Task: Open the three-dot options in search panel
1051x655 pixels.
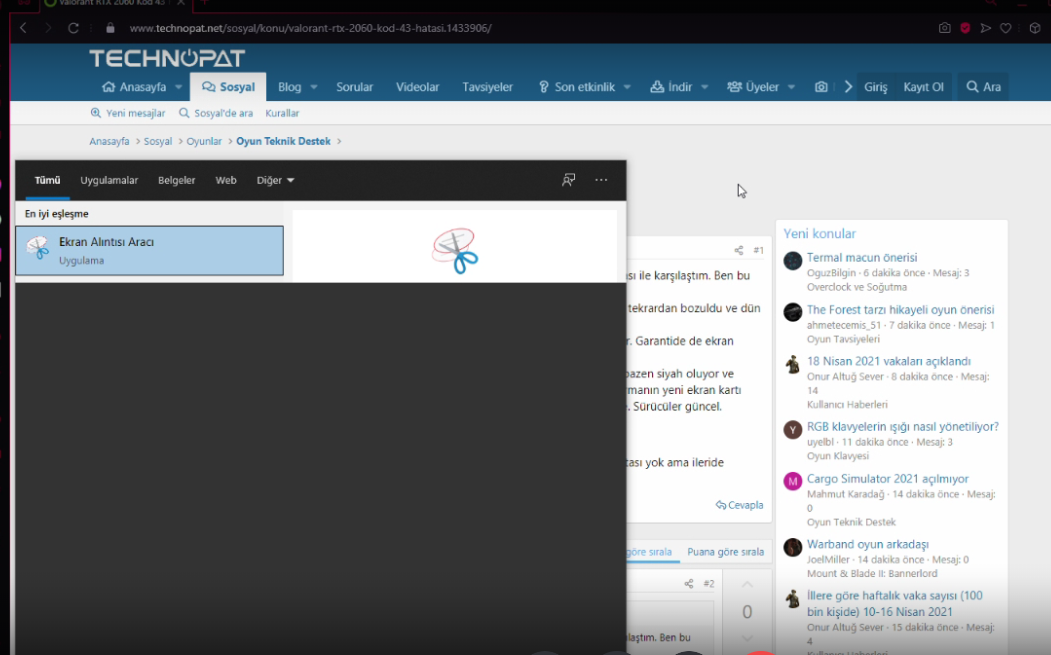Action: click(x=601, y=180)
